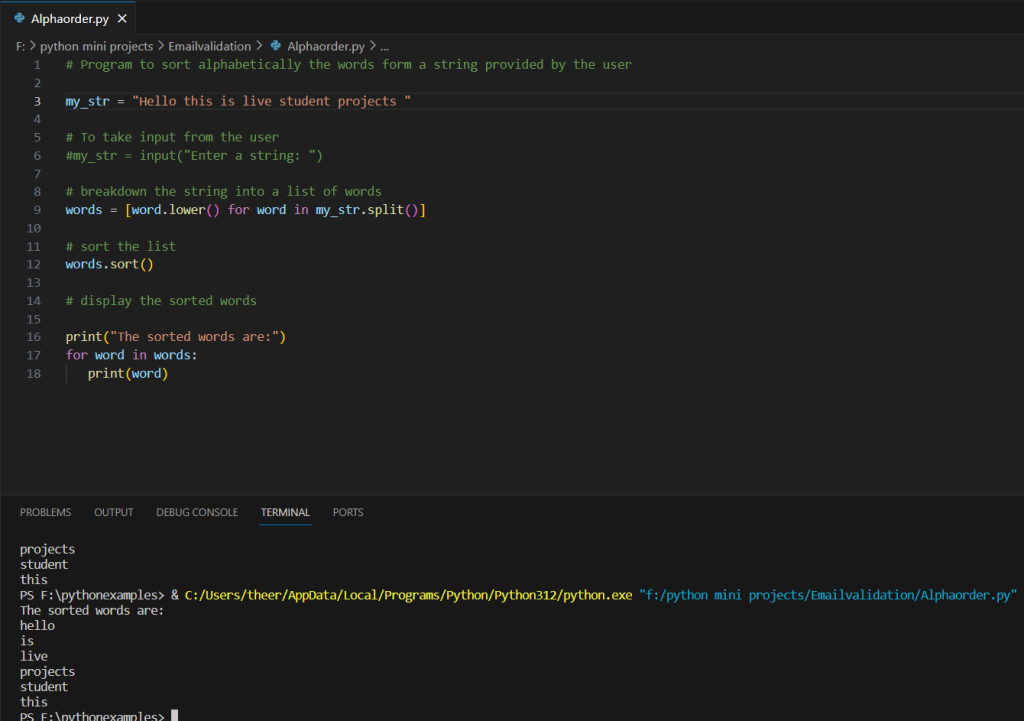Focus the terminal prompt cursor at bottom
Viewport: 1024px width, 721px height.
point(174,716)
